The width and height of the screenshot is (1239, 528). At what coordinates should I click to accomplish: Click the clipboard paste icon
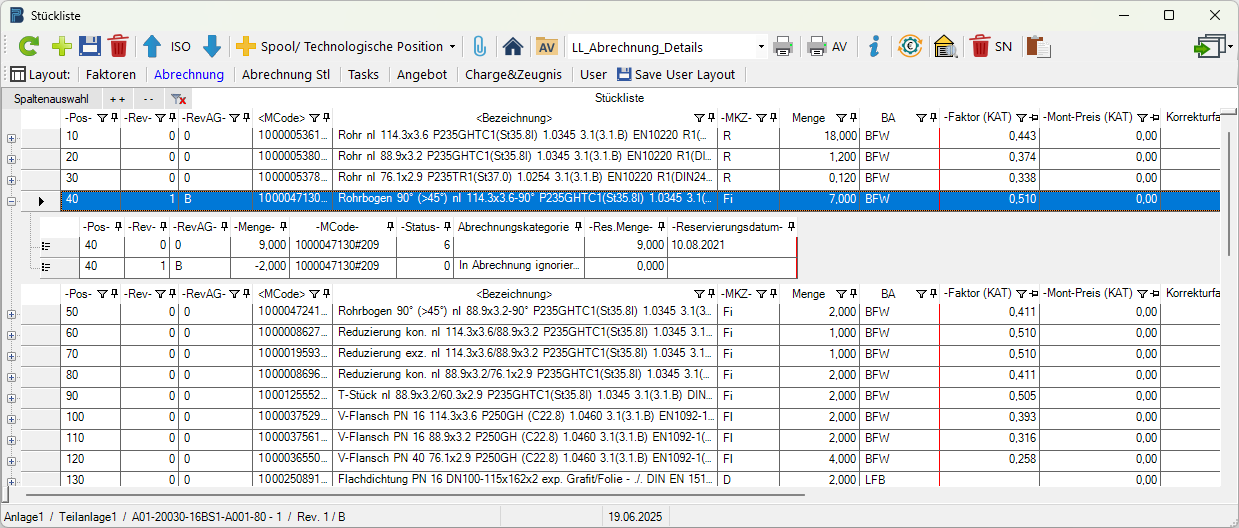point(1039,46)
